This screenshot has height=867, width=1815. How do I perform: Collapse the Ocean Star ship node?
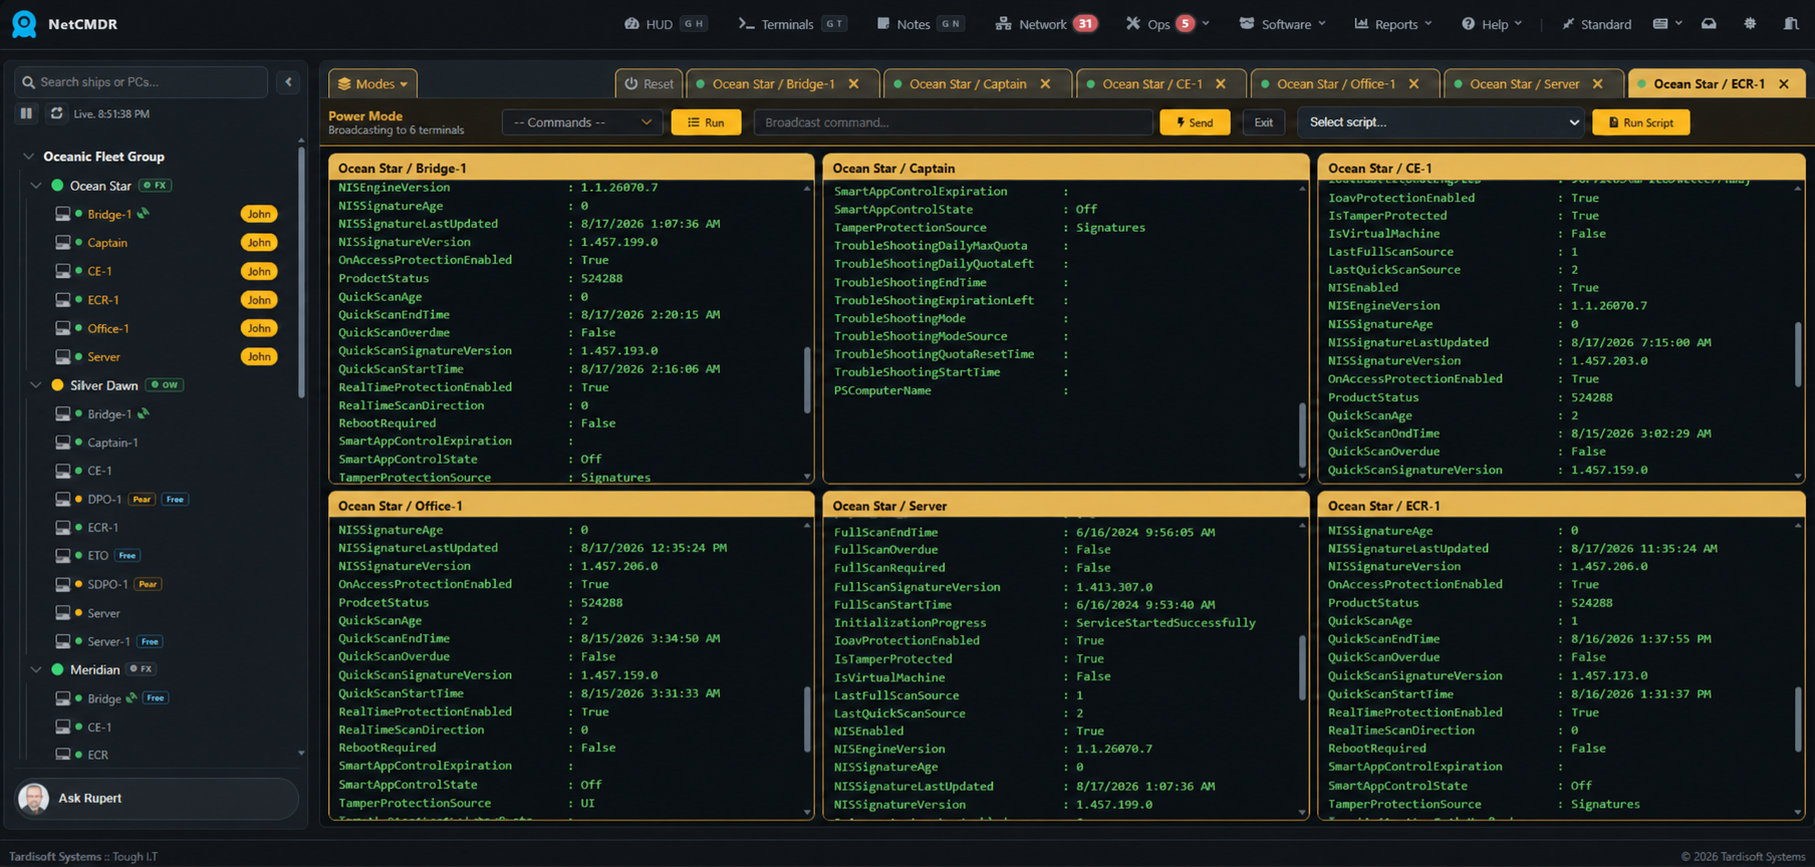tap(36, 186)
